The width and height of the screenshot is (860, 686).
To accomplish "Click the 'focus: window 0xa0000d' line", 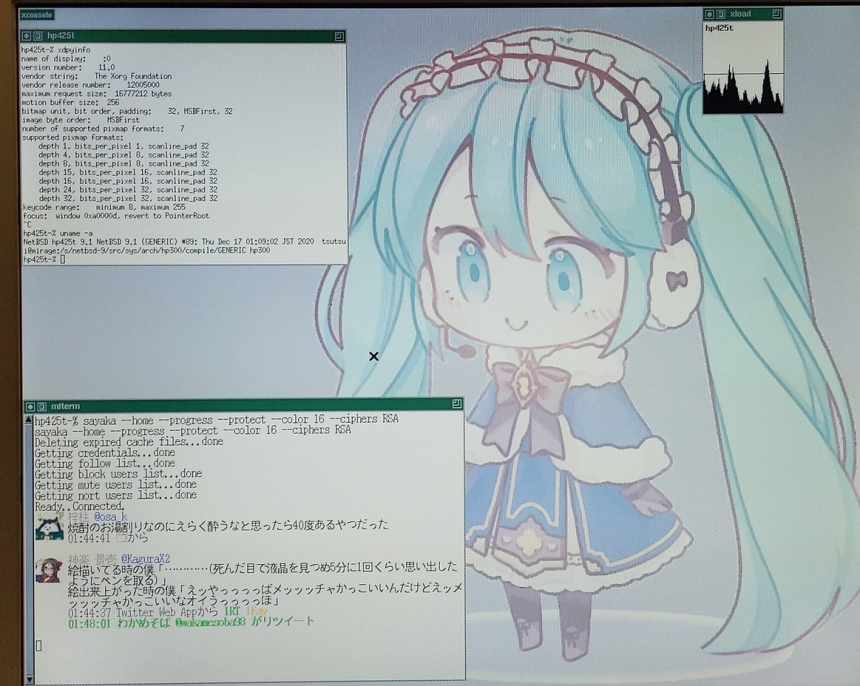I will 116,216.
